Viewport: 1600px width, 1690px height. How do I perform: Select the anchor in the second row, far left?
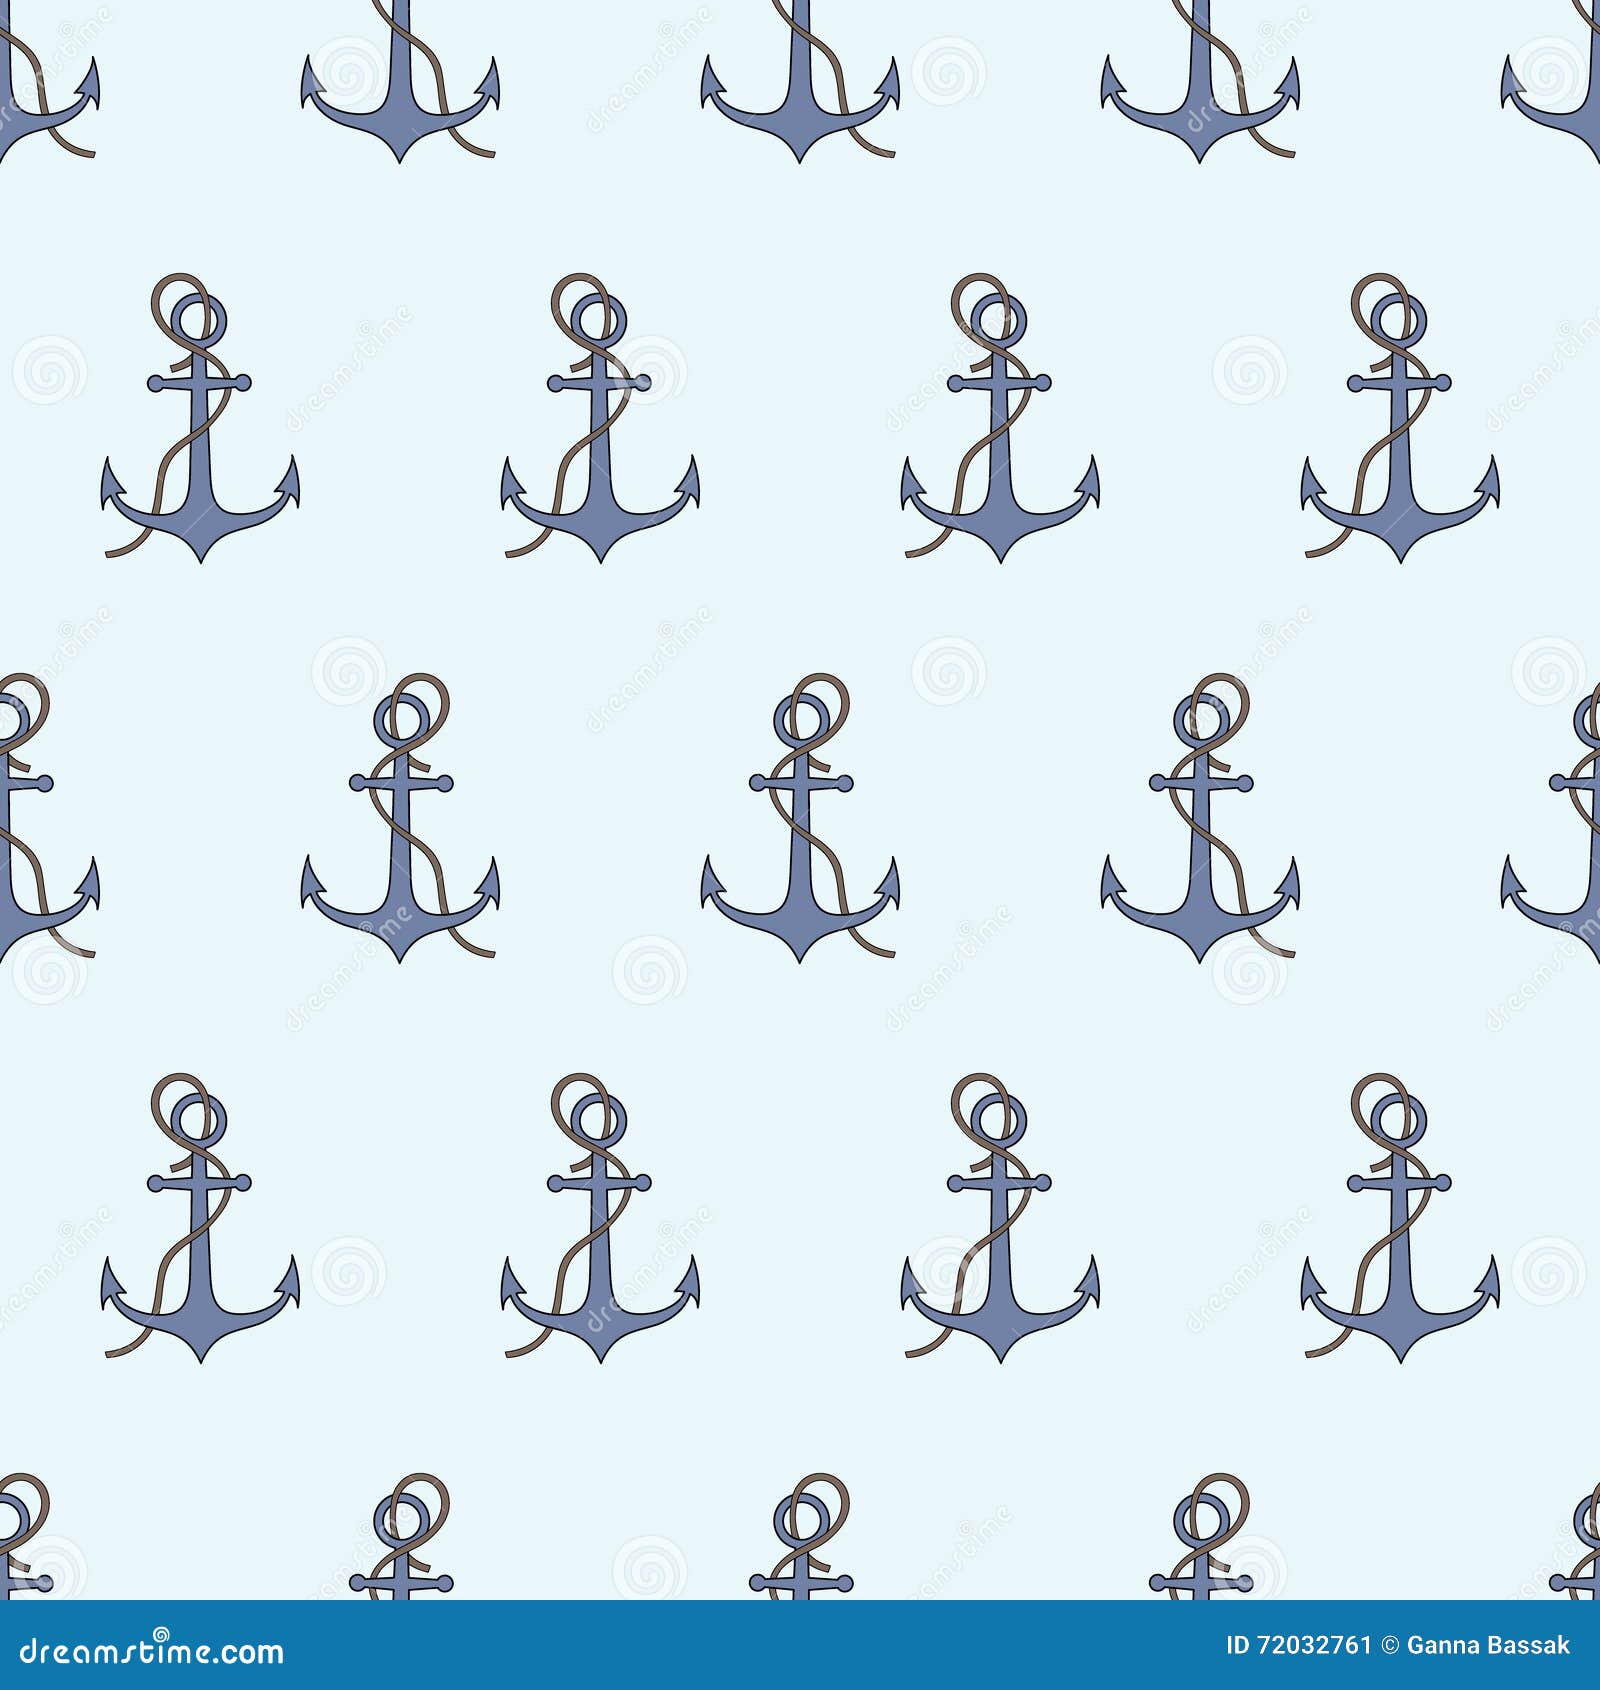[x=200, y=420]
